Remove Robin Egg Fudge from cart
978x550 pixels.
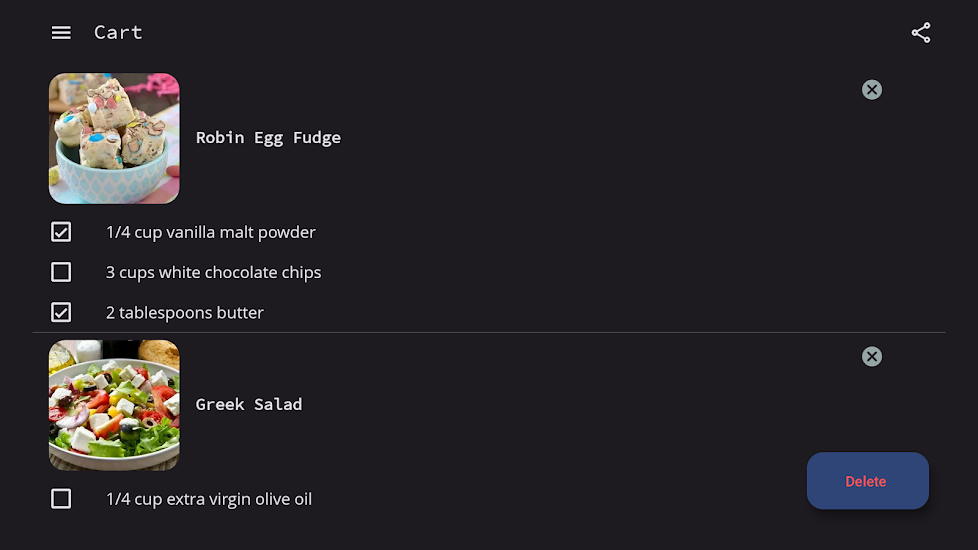pyautogui.click(x=872, y=90)
